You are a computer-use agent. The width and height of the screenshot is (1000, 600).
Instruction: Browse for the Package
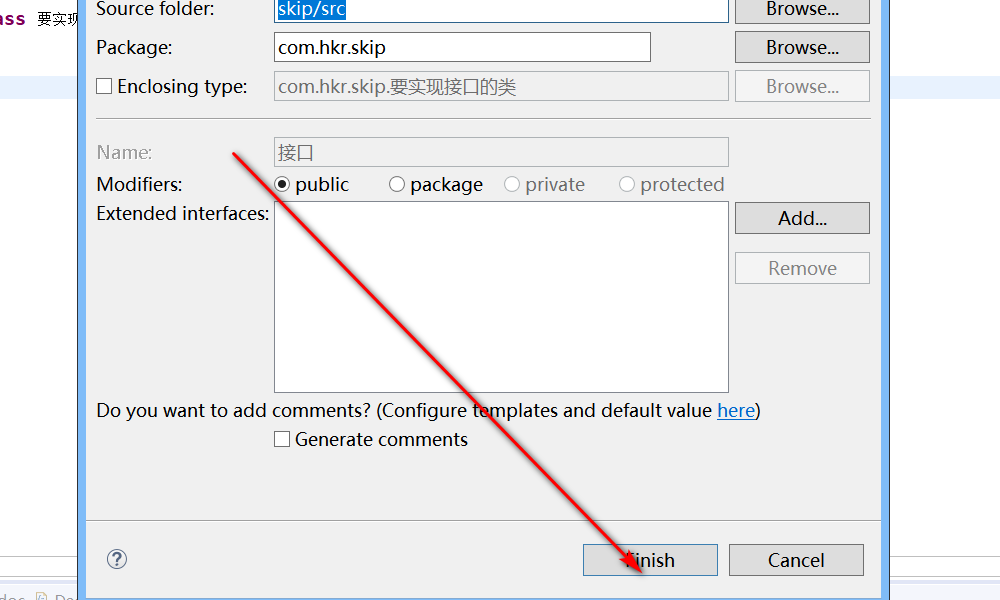pyautogui.click(x=802, y=47)
